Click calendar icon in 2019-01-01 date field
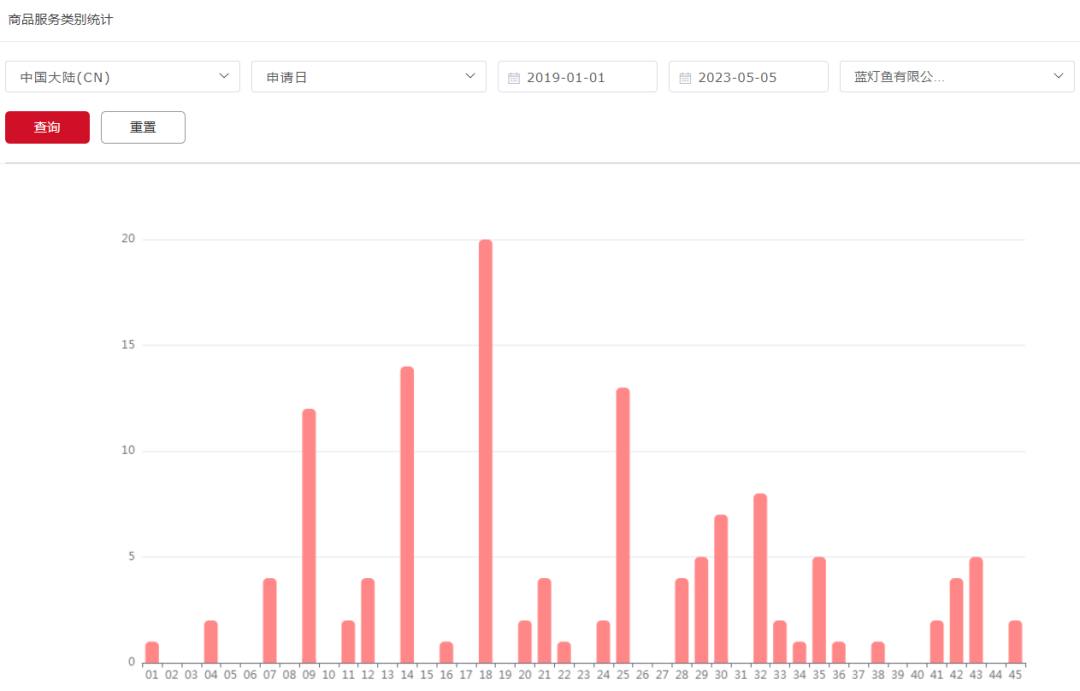This screenshot has width=1080, height=691. tap(514, 78)
